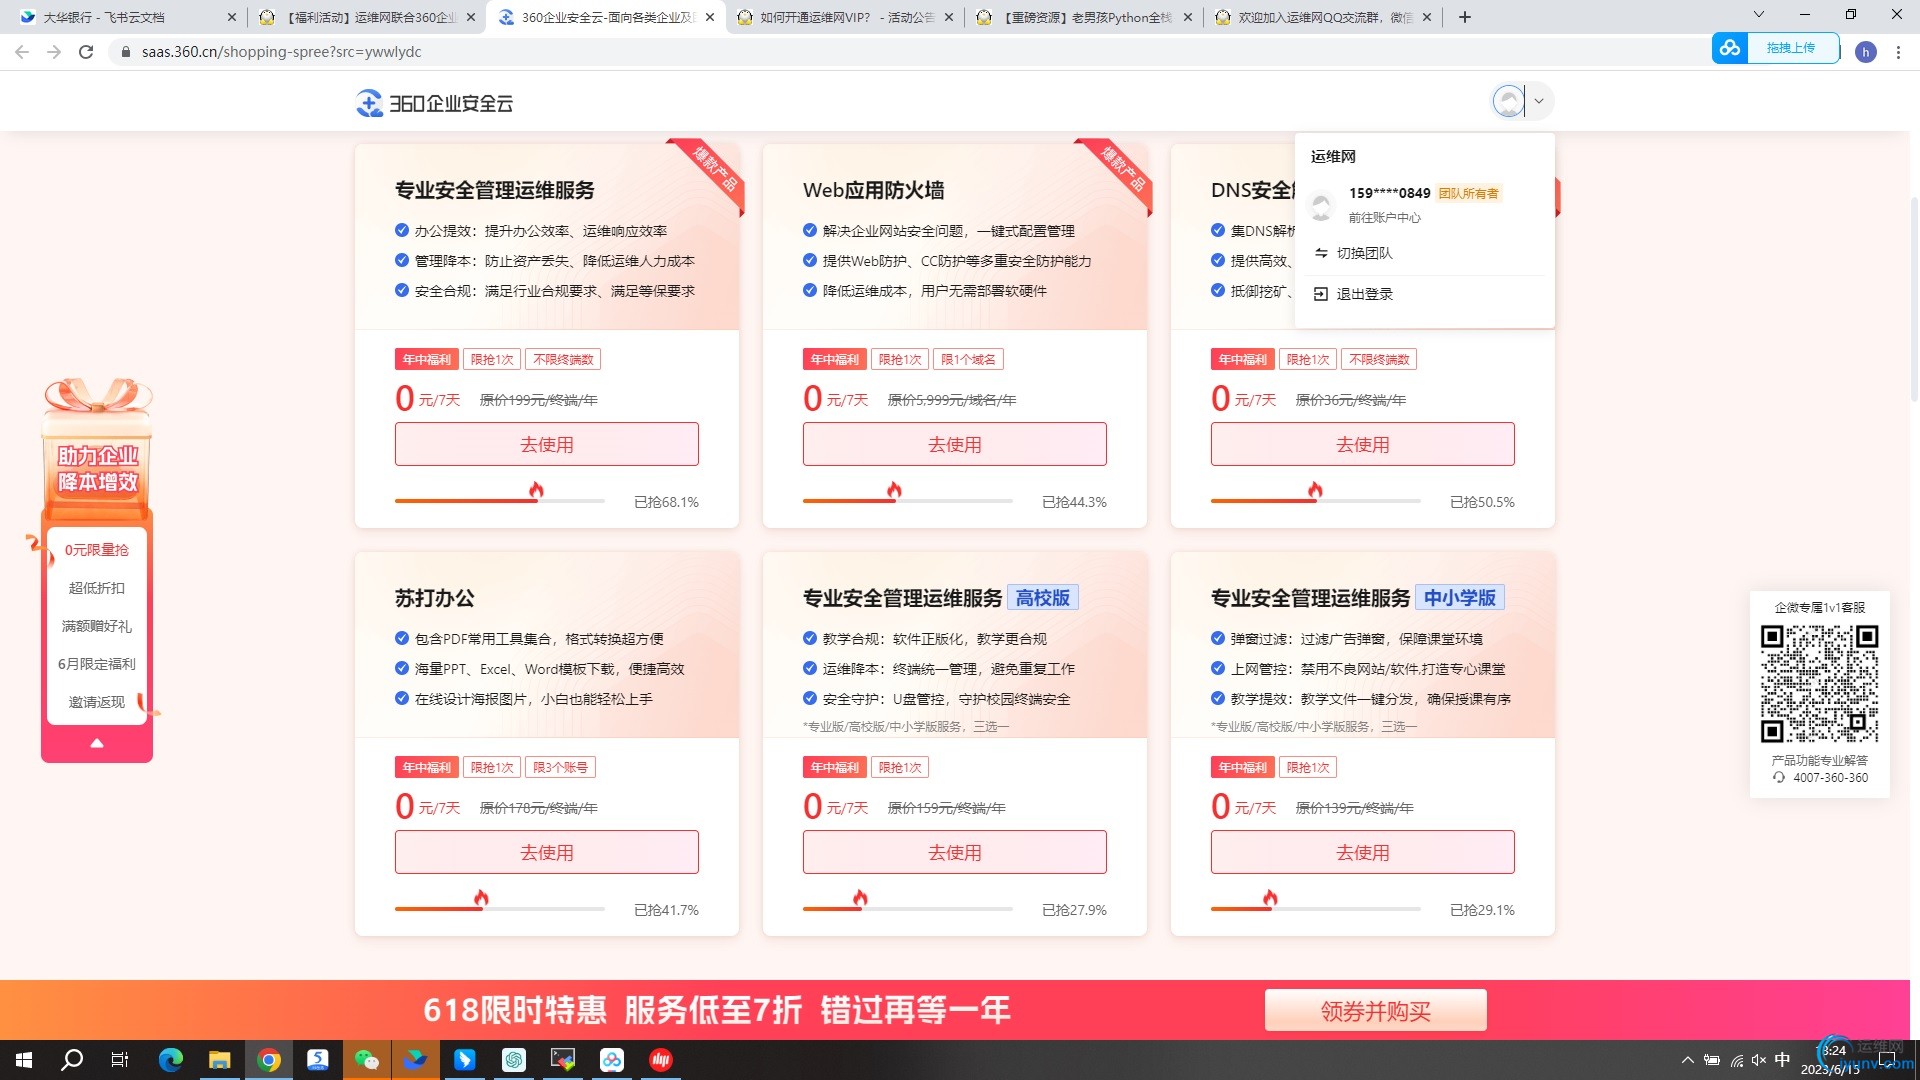Click the 41.7% progress bar

(500, 908)
